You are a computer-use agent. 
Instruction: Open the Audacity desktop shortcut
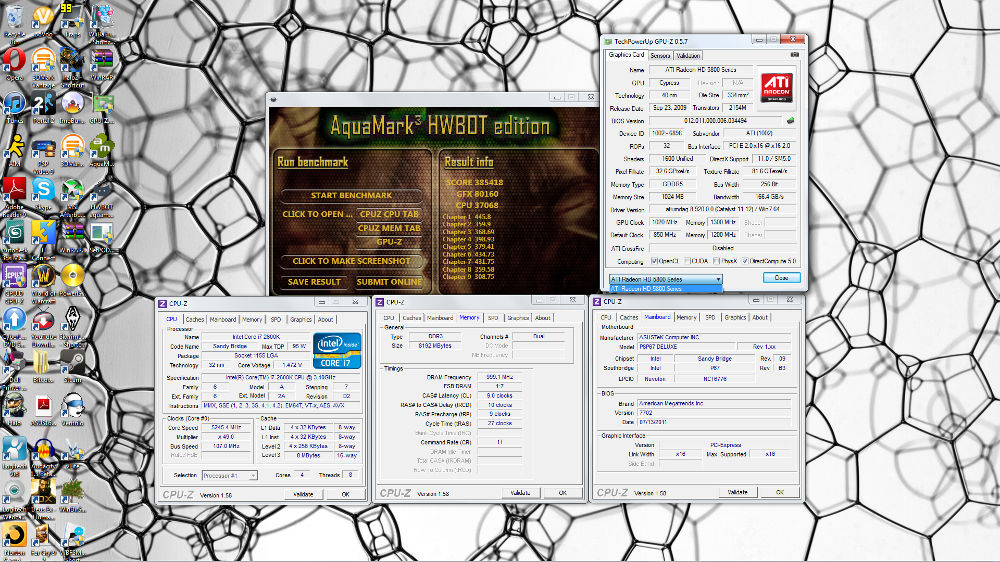43,452
